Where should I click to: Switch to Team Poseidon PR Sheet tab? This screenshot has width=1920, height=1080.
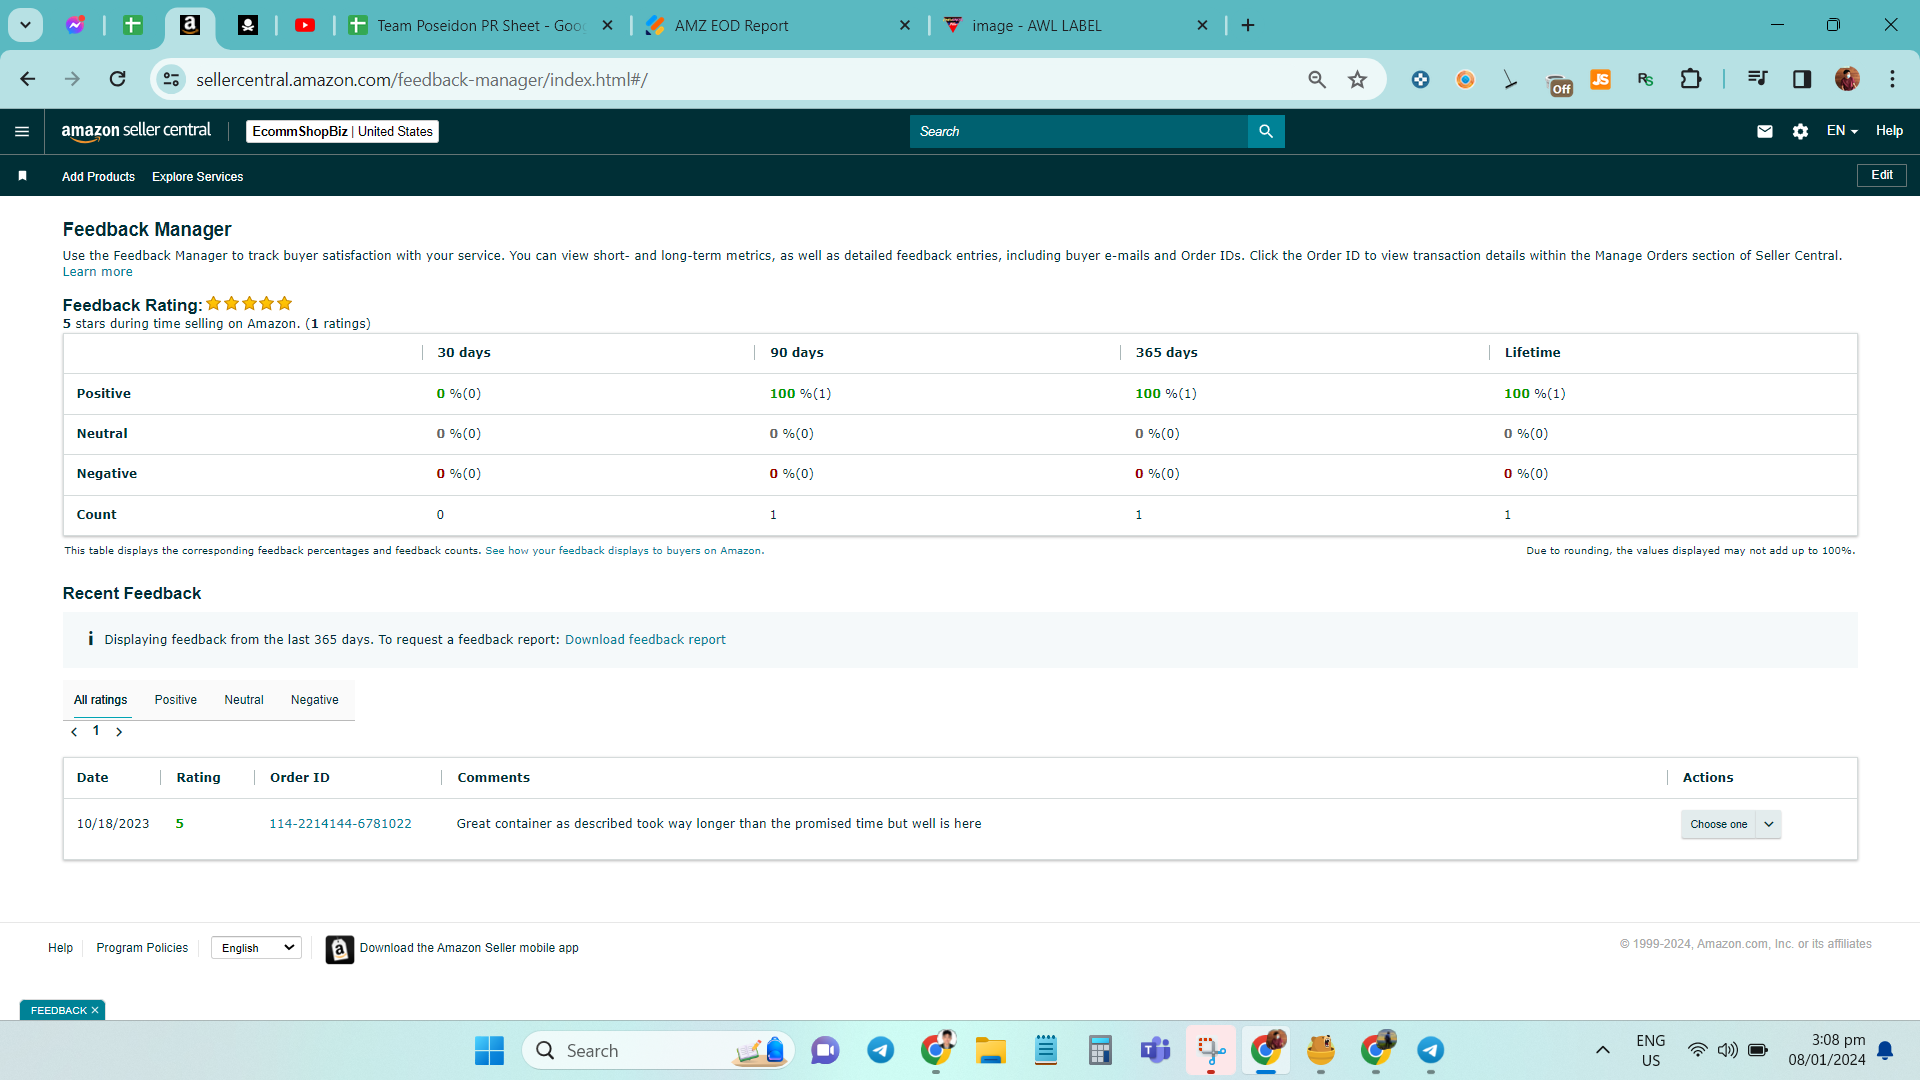click(x=480, y=25)
